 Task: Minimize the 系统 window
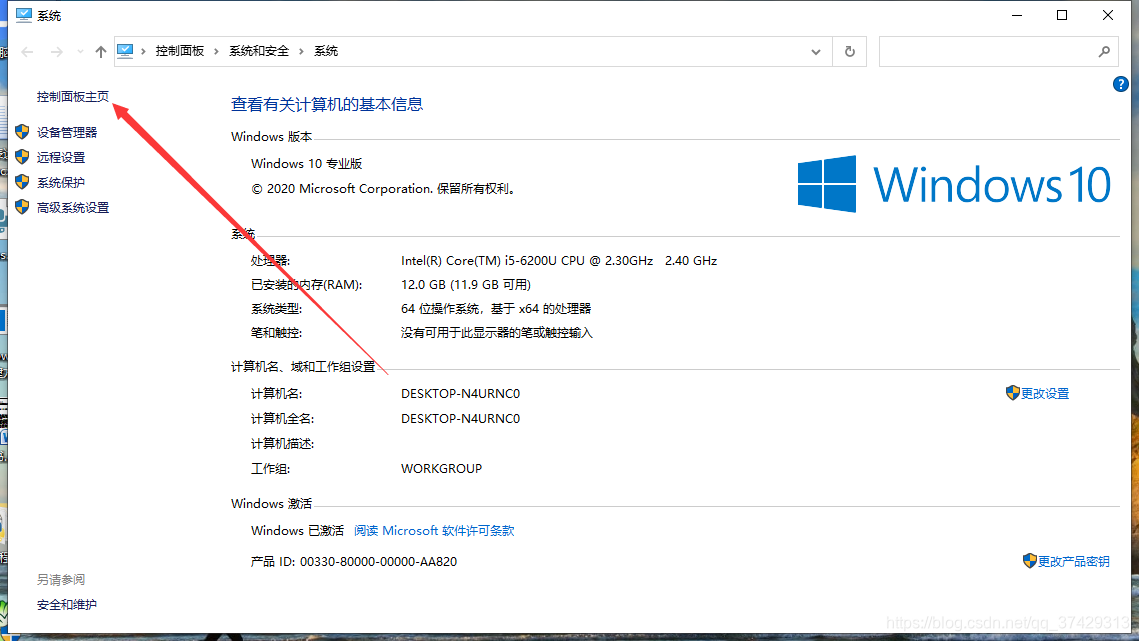[x=1017, y=15]
